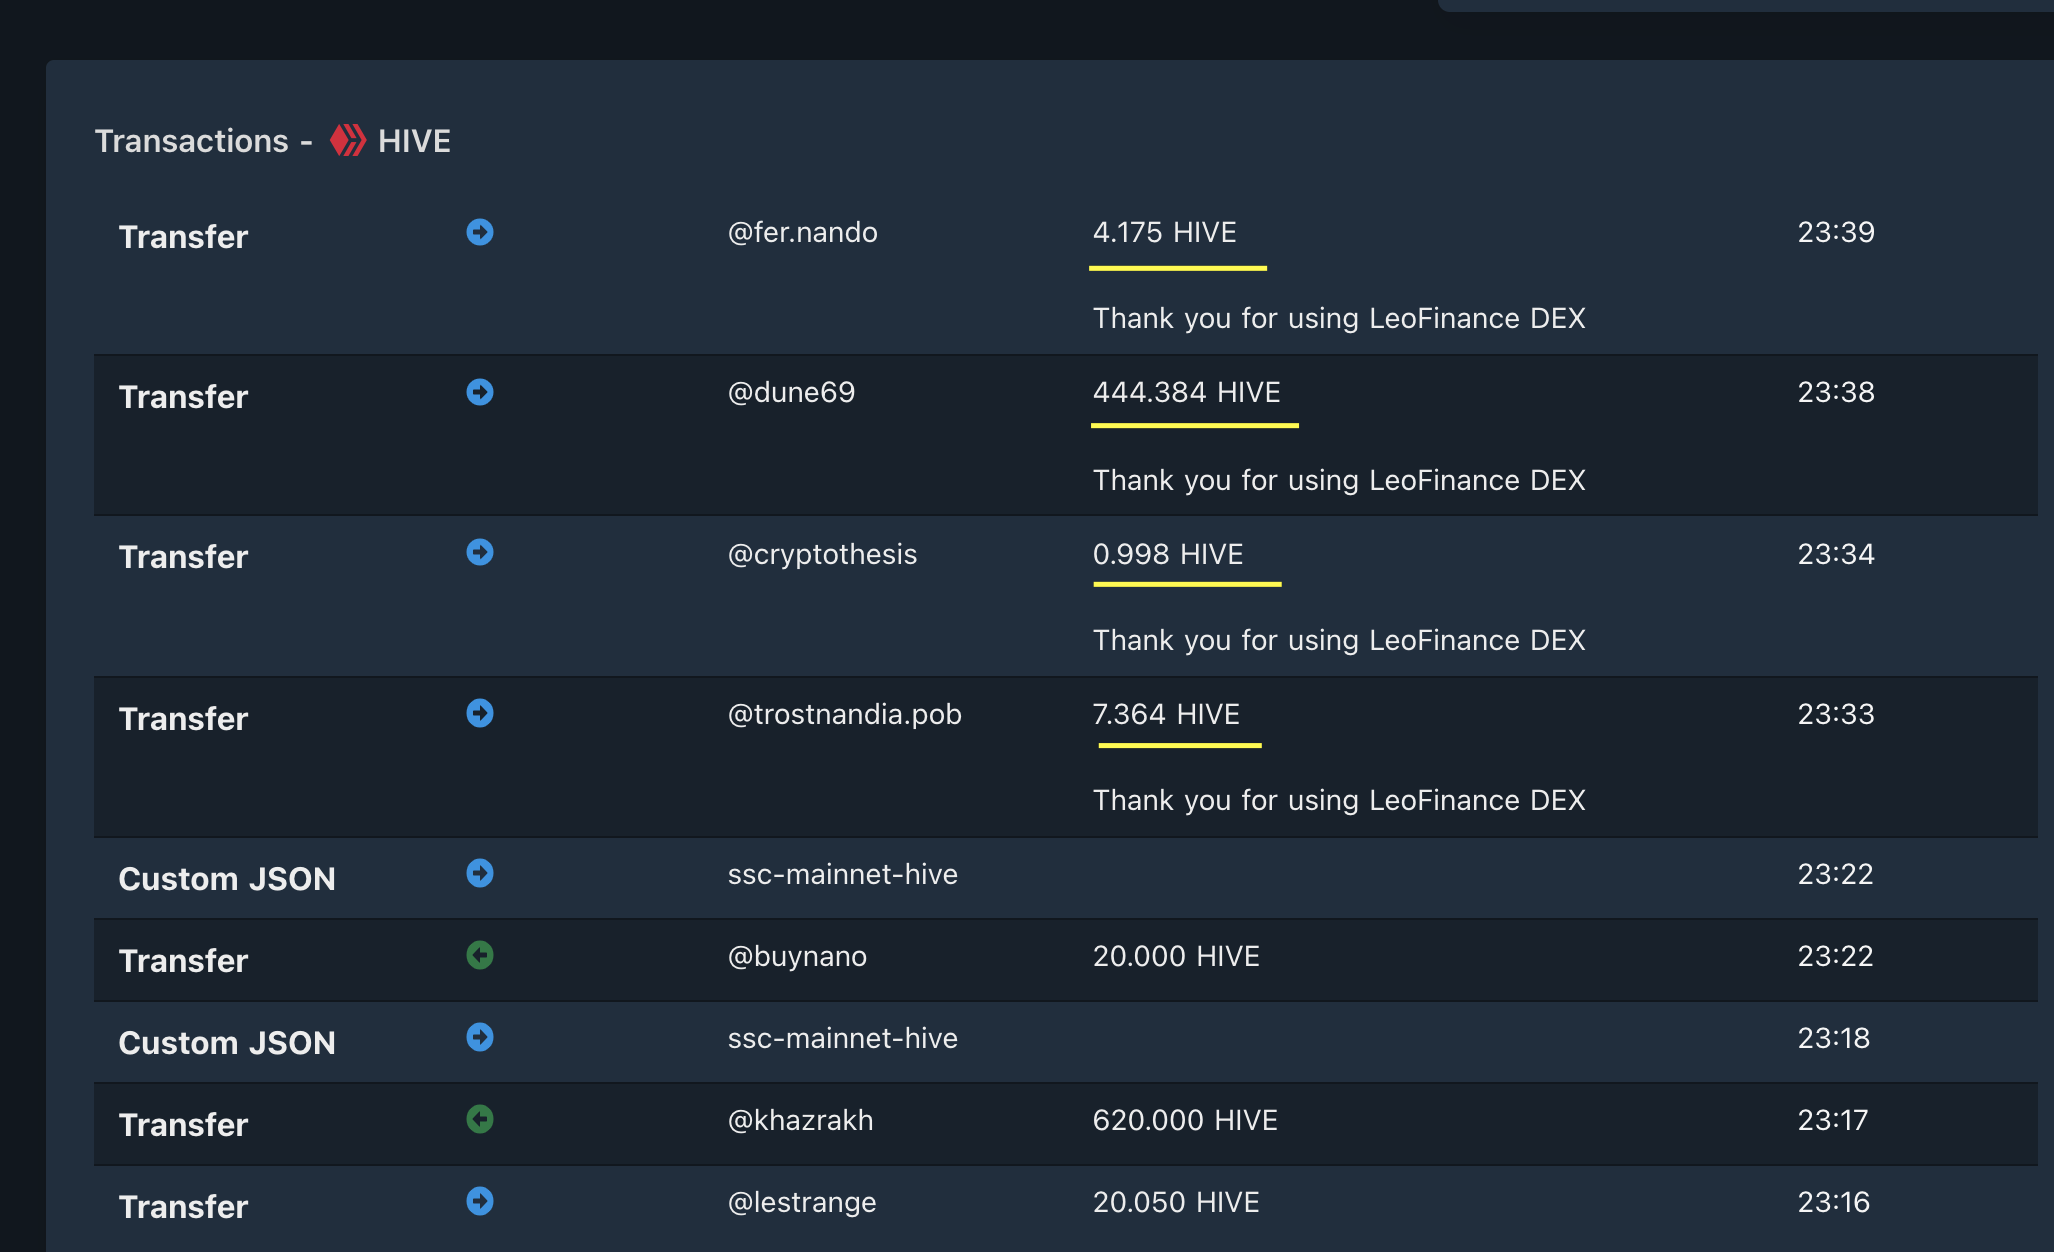
Task: Select the 7.364 HIVE amount
Action: pos(1166,714)
